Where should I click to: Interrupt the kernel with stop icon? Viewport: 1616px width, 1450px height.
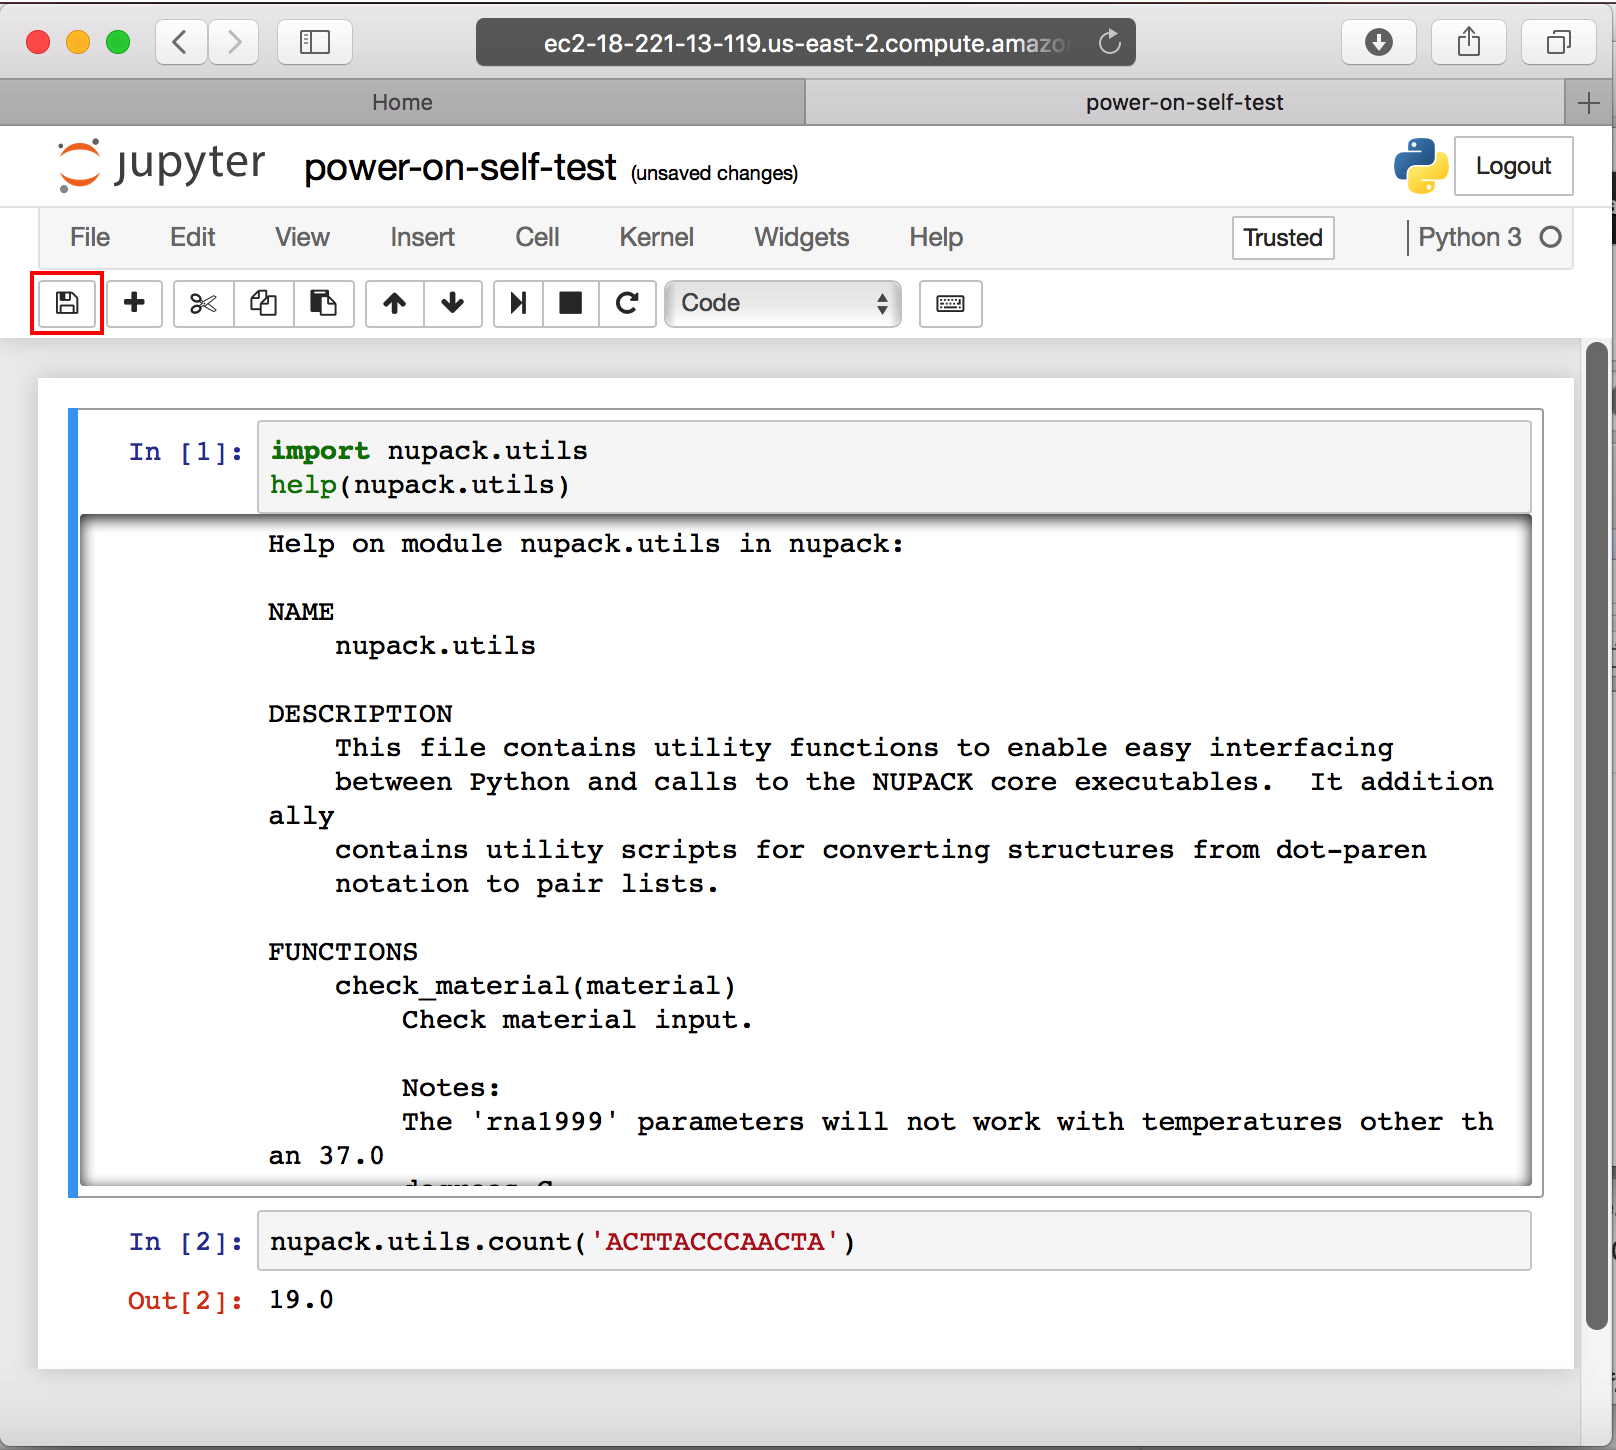click(x=571, y=303)
